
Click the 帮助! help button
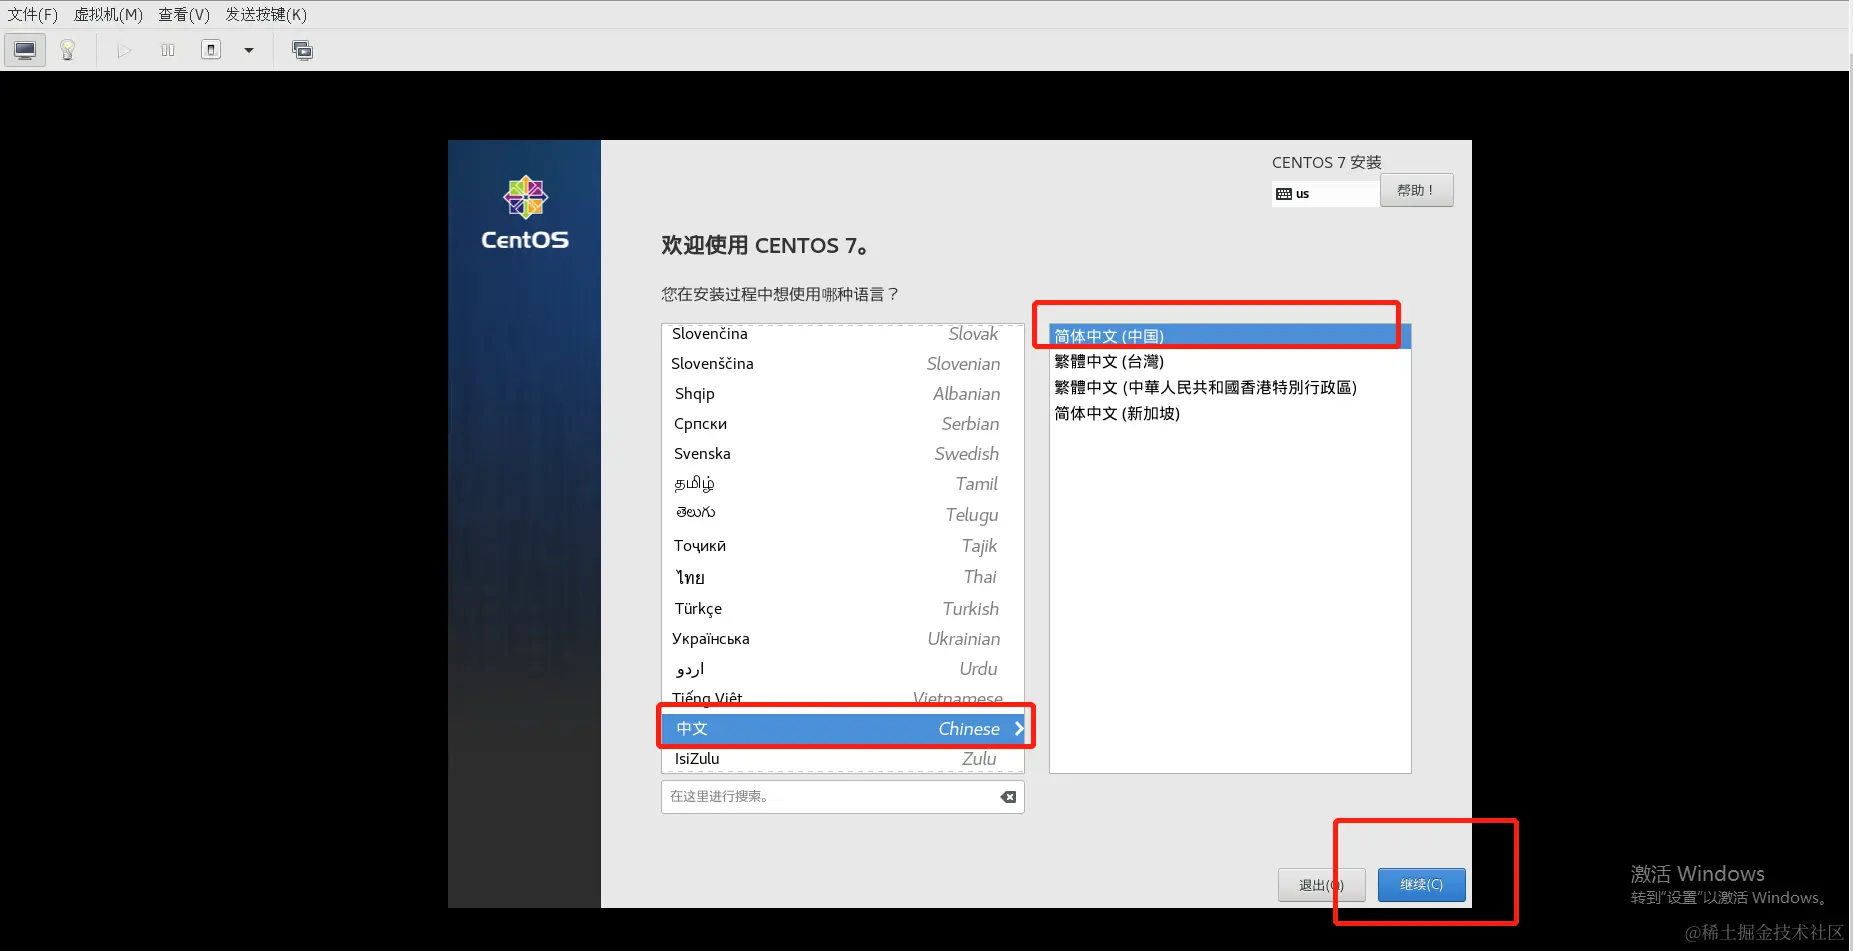coord(1417,190)
